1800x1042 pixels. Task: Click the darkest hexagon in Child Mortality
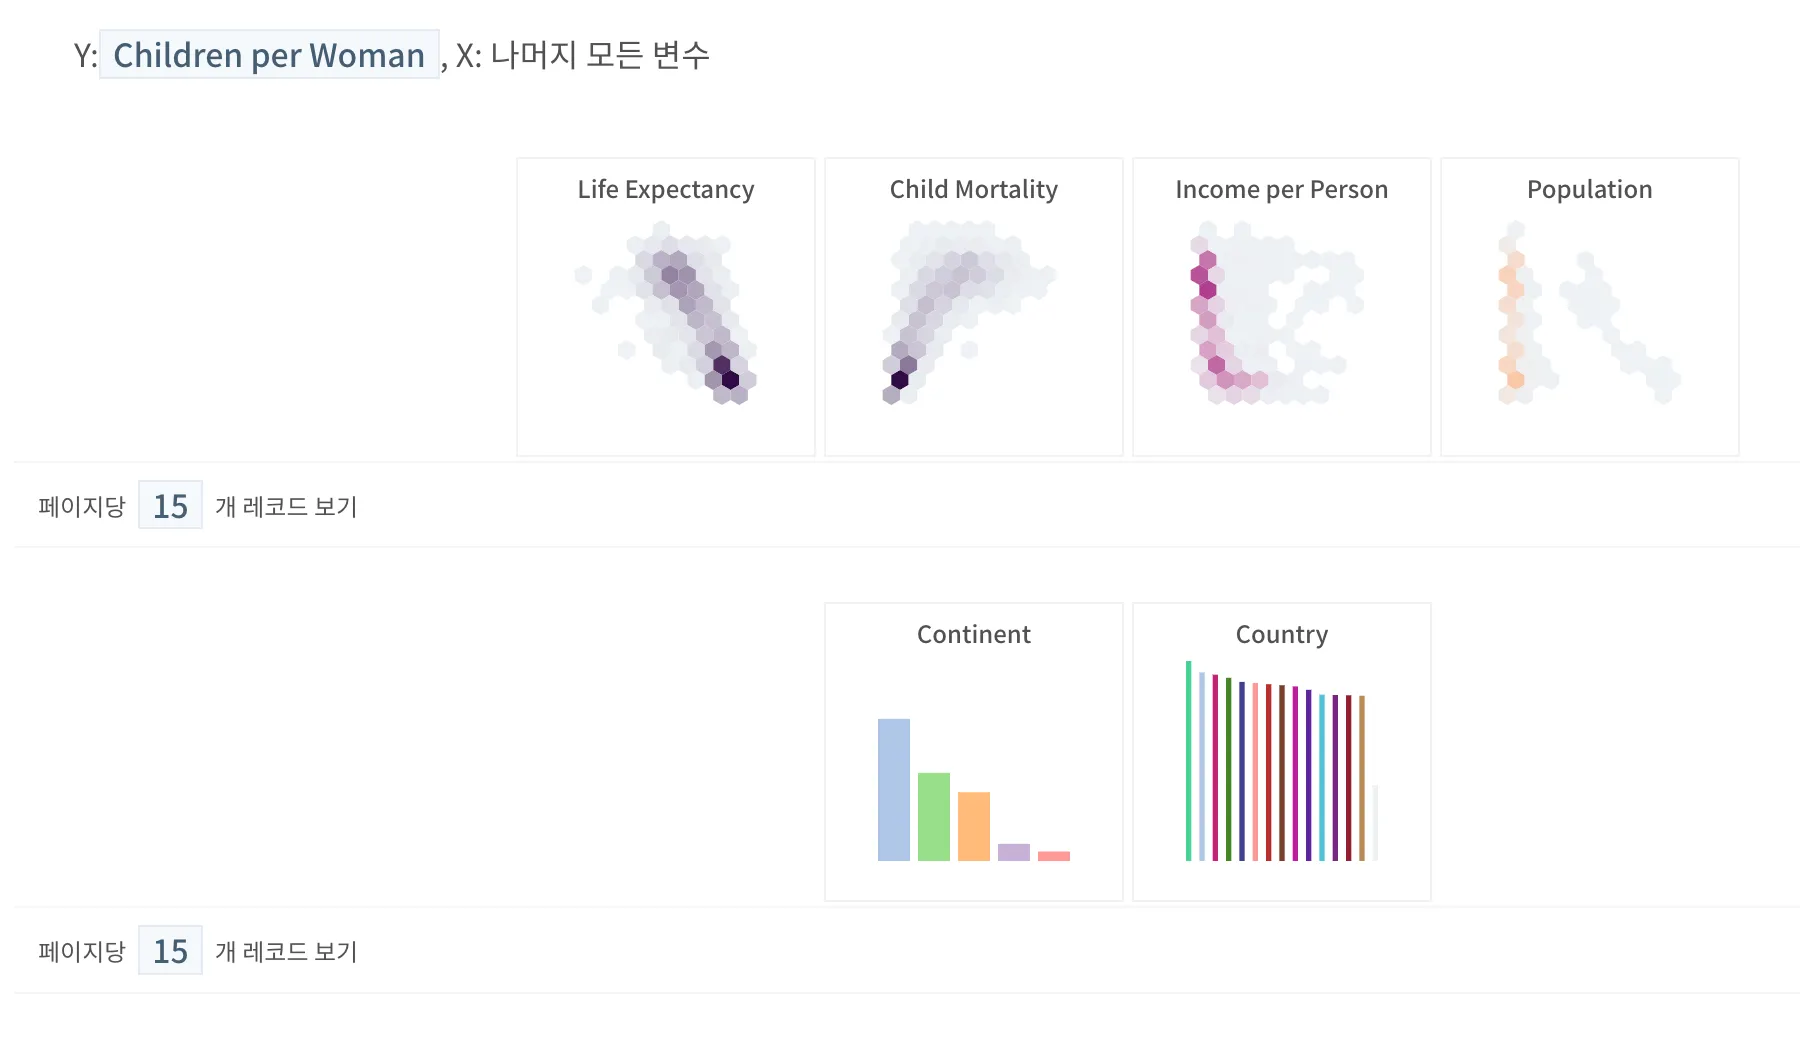[899, 380]
